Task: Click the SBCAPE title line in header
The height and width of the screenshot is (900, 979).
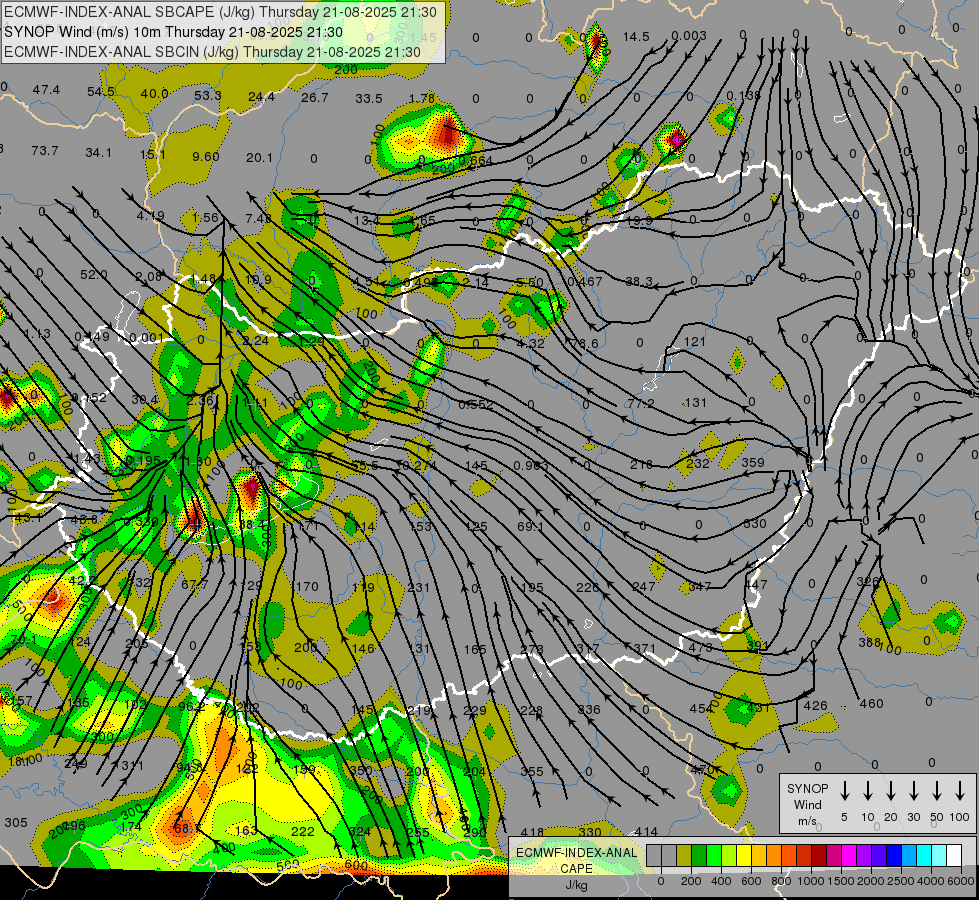Action: 220,11
